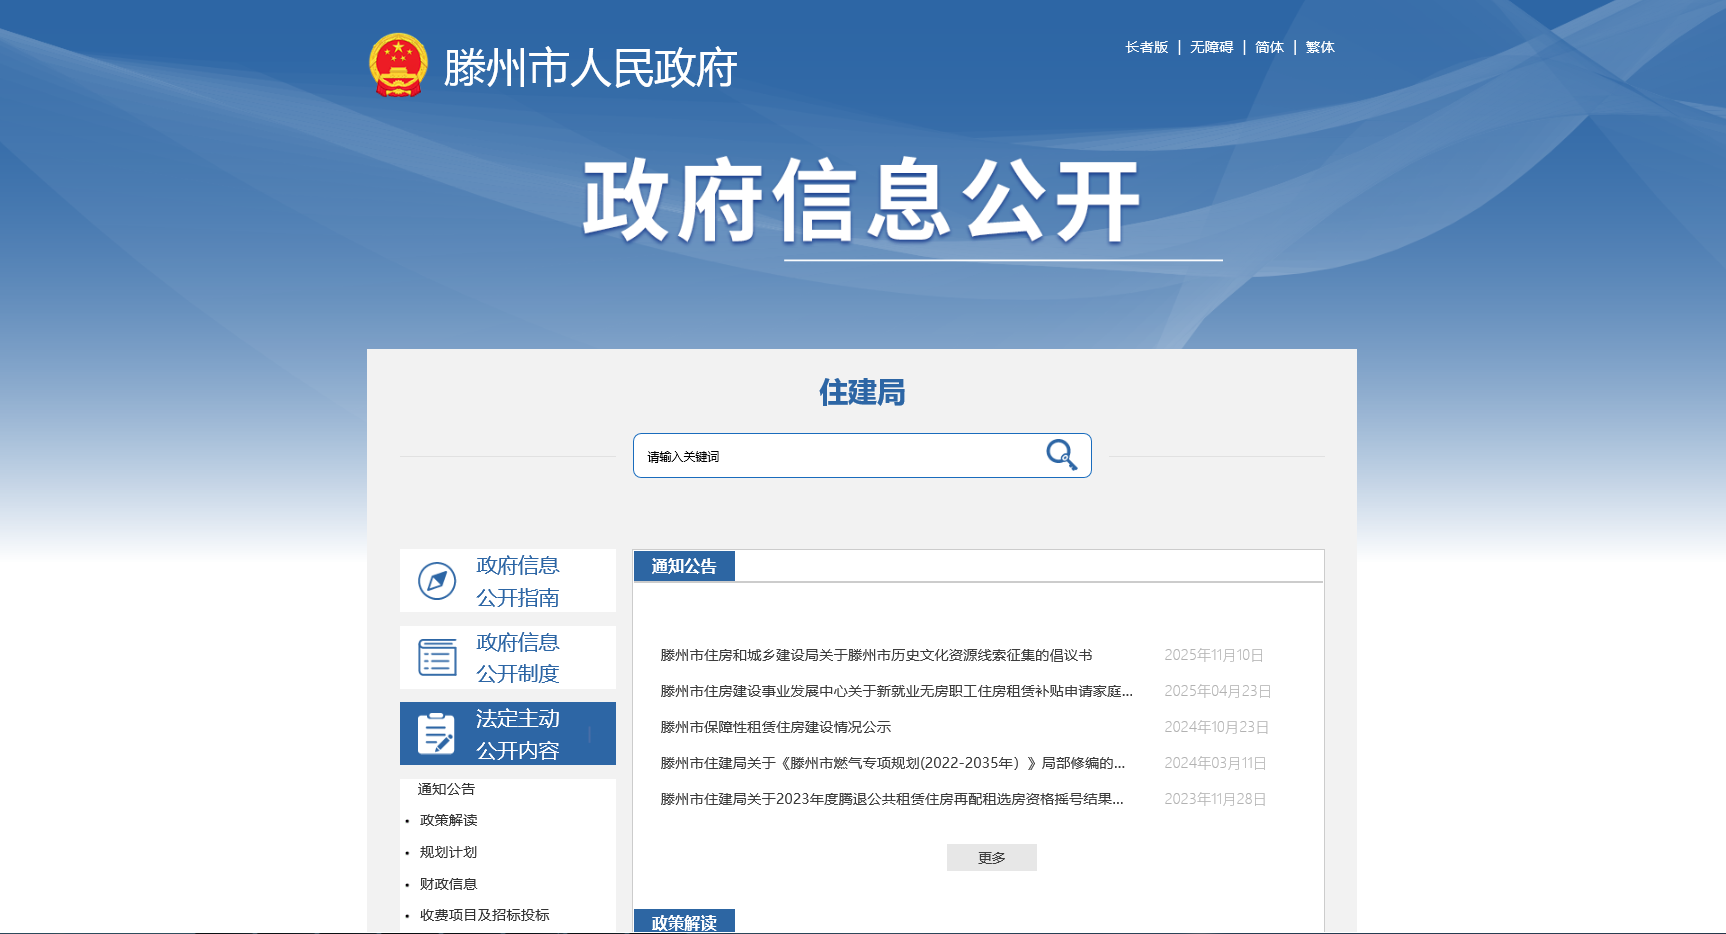1726x934 pixels.
Task: Select 规划计划 in sidebar list
Action: 448,852
